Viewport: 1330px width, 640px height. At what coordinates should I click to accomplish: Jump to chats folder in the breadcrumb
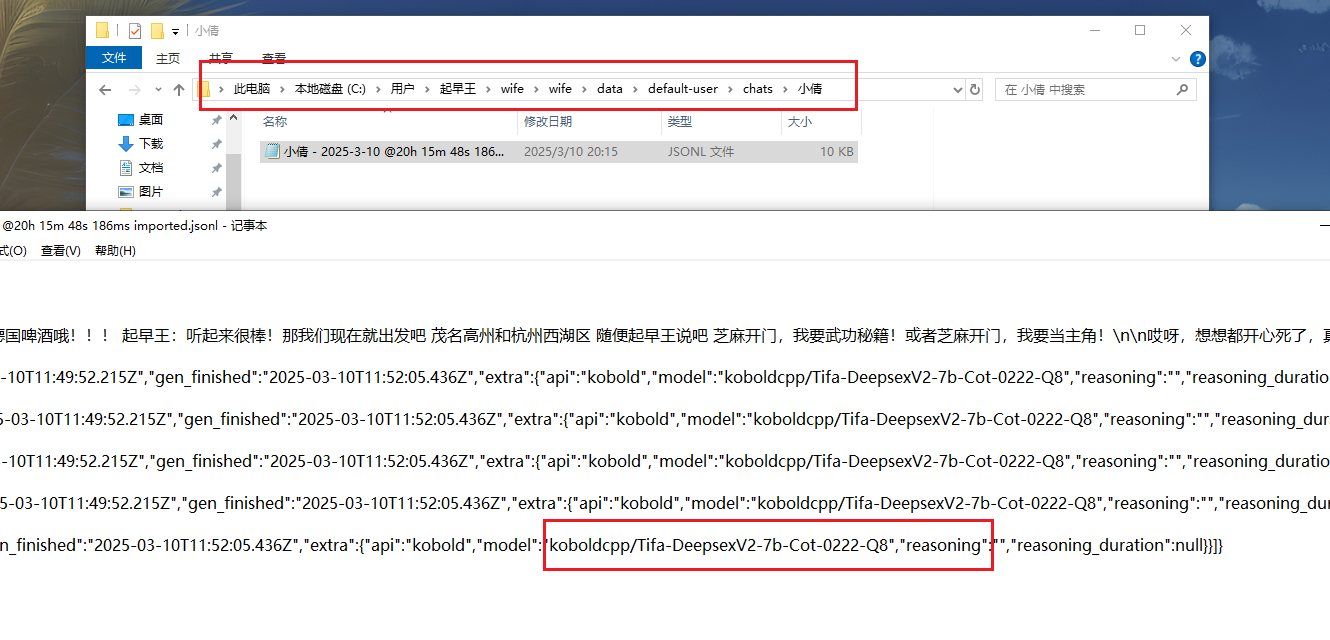[x=758, y=89]
